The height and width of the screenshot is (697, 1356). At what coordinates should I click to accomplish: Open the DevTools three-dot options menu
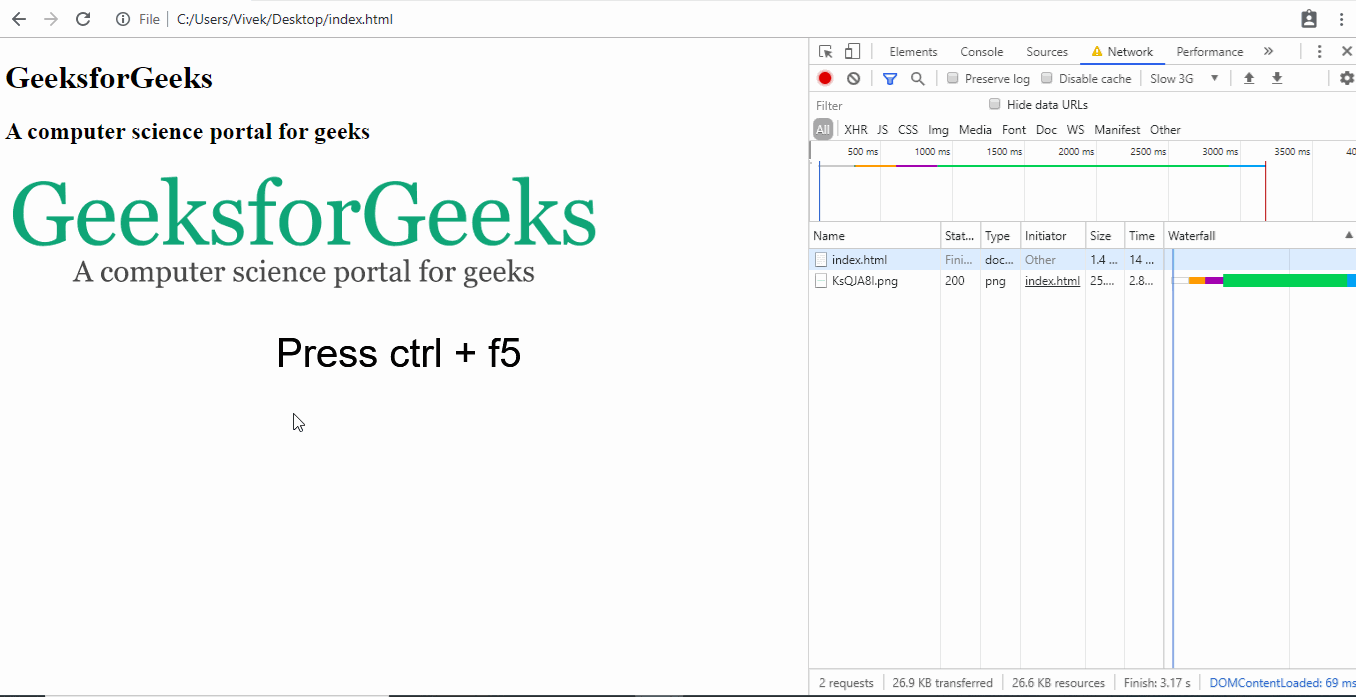(x=1320, y=52)
